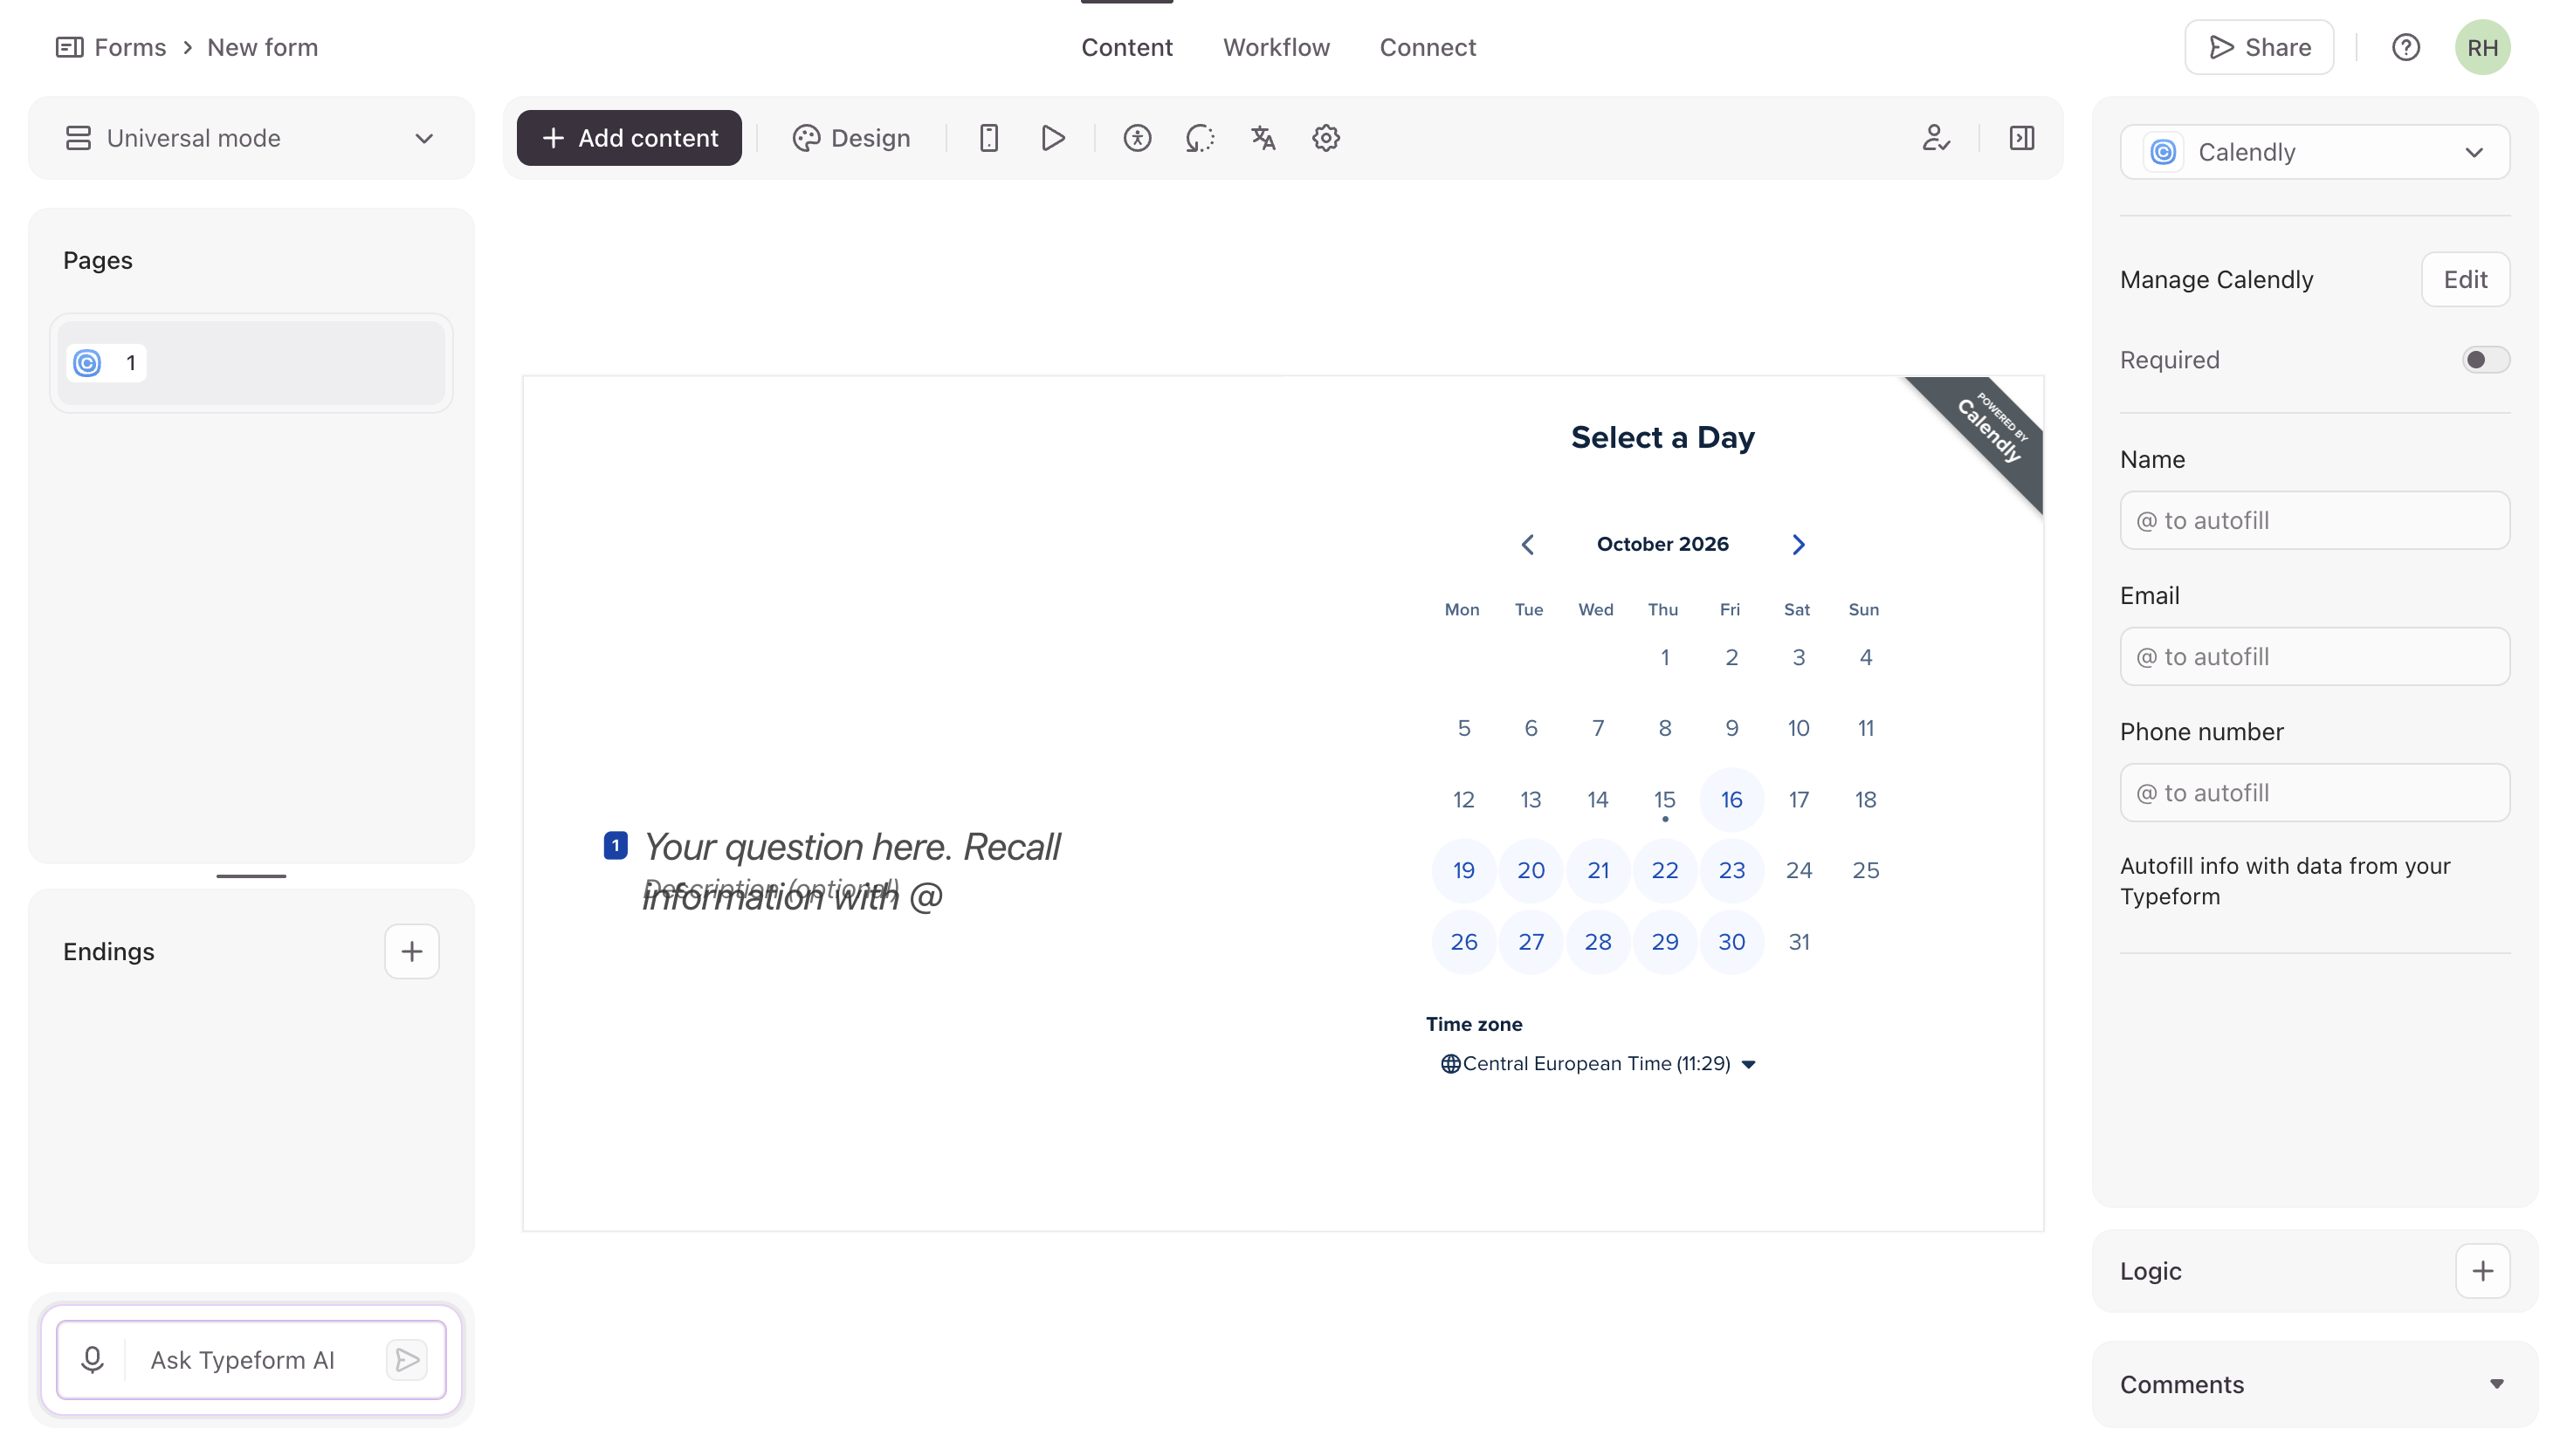Image resolution: width=2567 pixels, height=1456 pixels.
Task: Open the Central European Time zone selector
Action: (1598, 1063)
